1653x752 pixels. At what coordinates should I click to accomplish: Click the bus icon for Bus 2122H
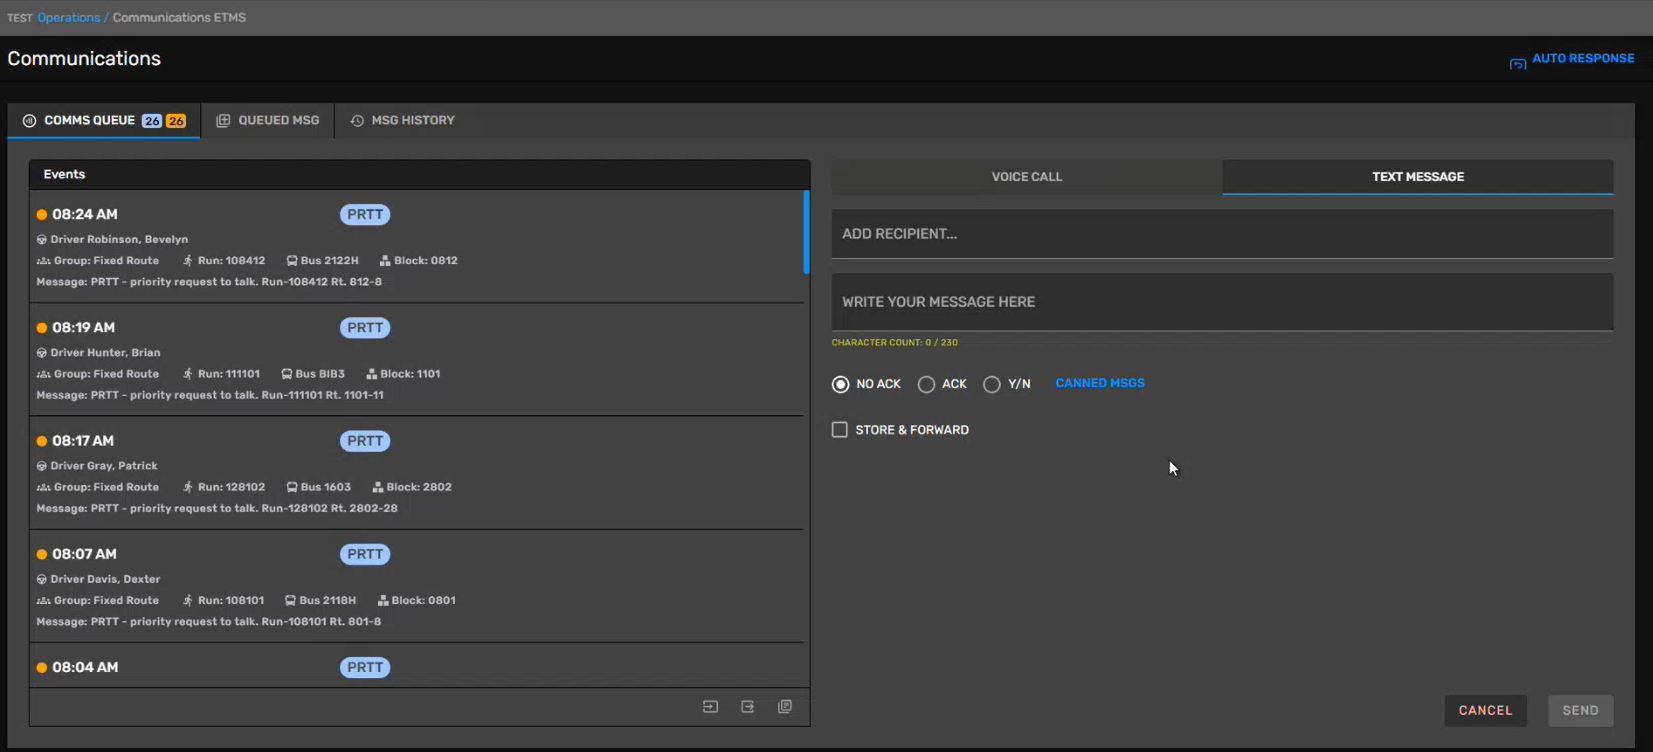coord(292,261)
